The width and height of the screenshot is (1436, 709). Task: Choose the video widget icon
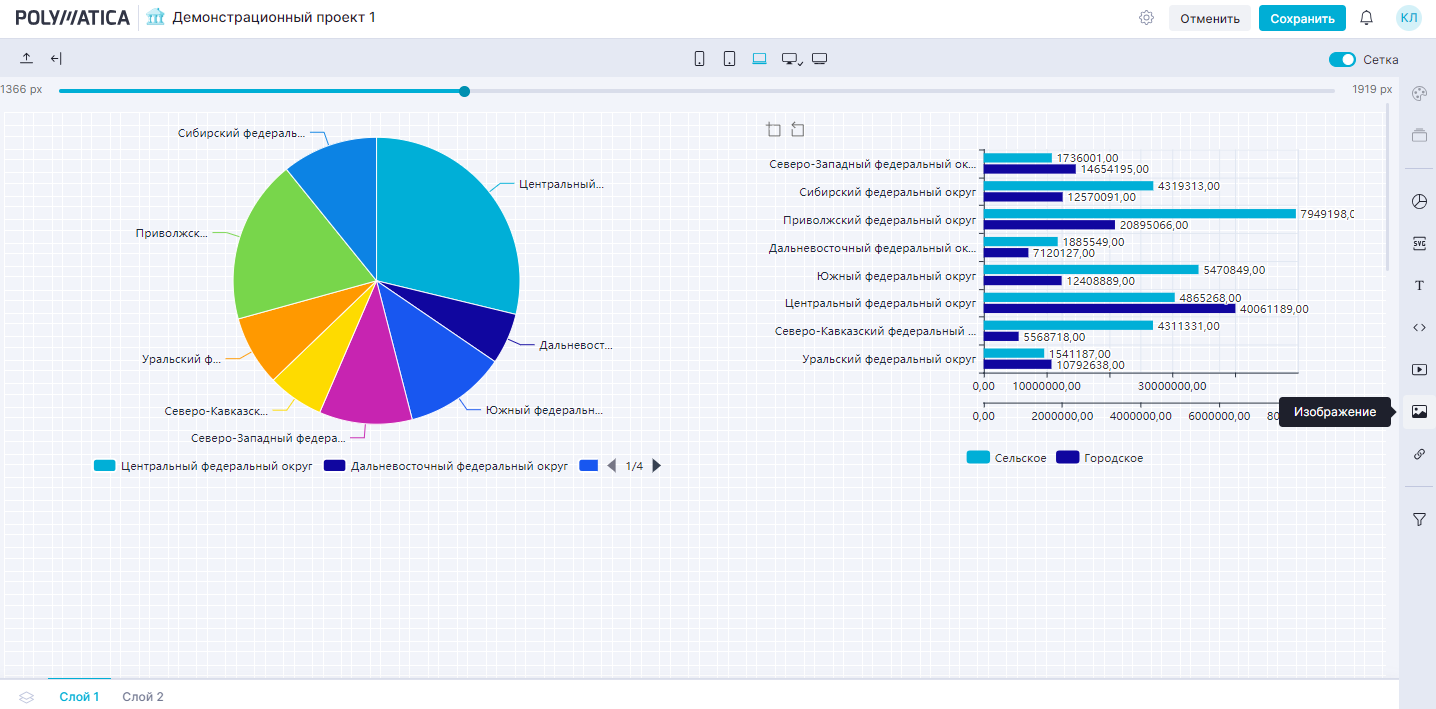1419,369
